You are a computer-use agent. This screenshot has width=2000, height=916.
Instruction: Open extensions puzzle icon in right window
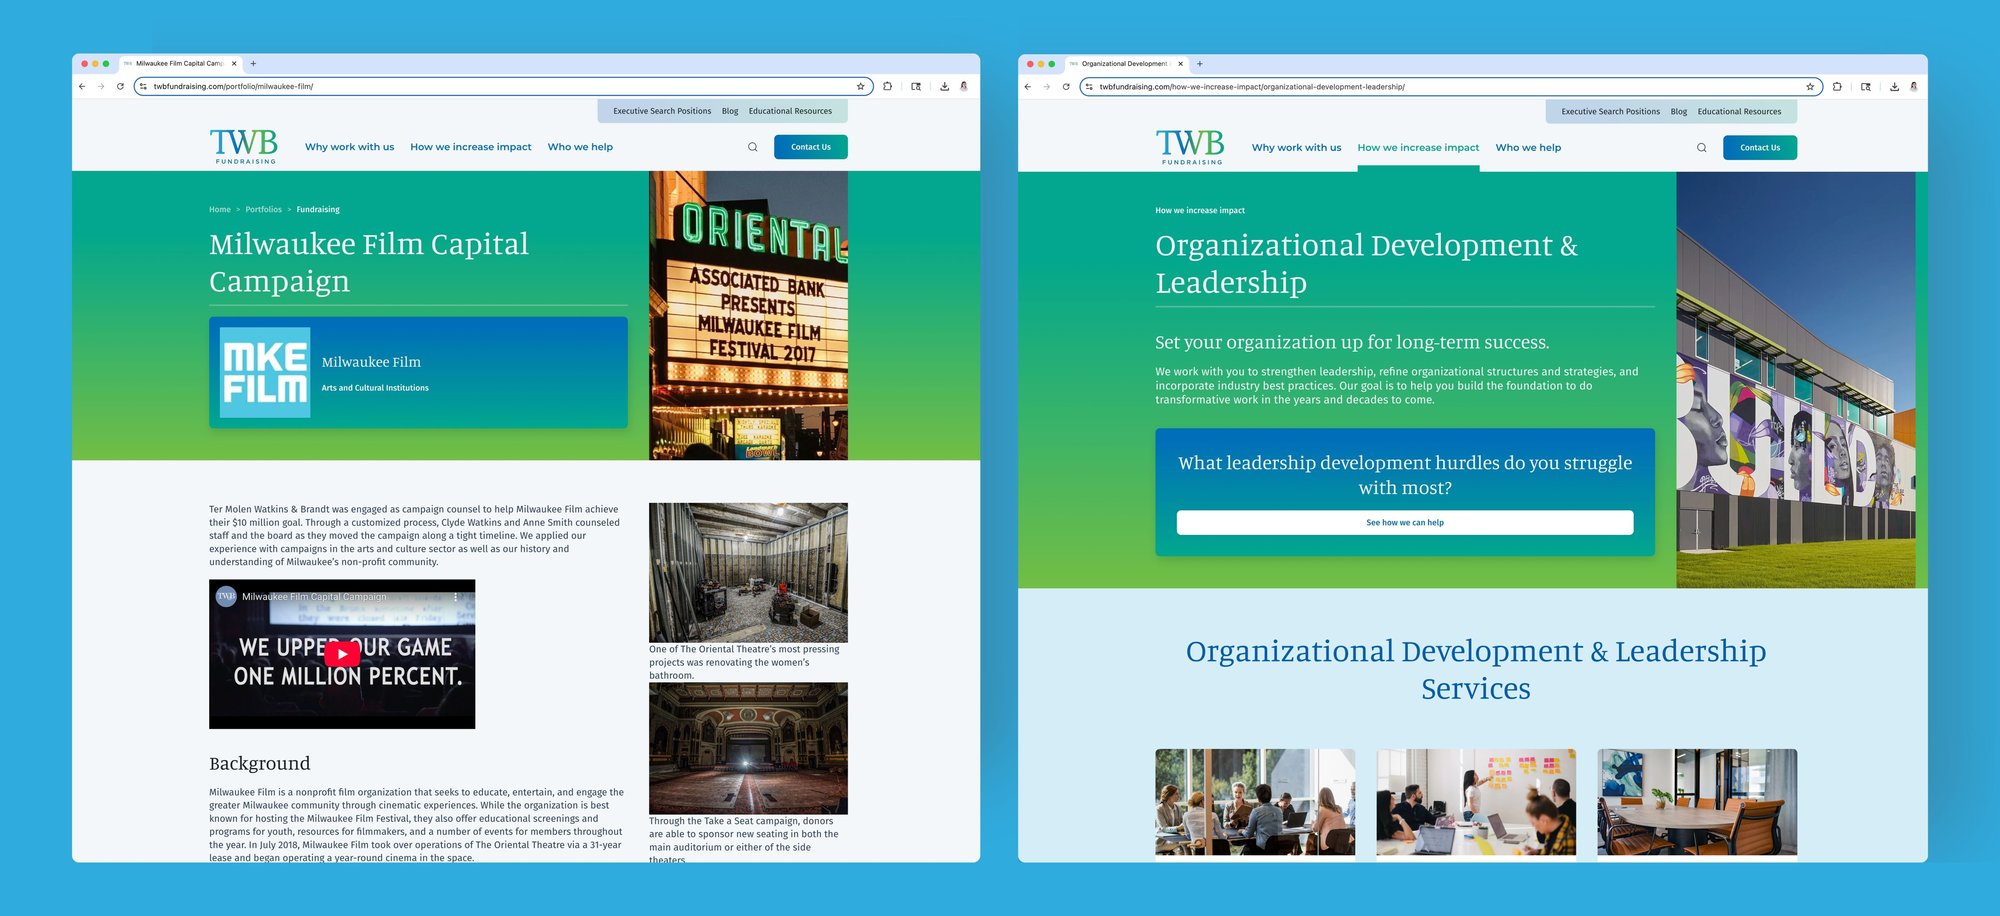(1837, 87)
